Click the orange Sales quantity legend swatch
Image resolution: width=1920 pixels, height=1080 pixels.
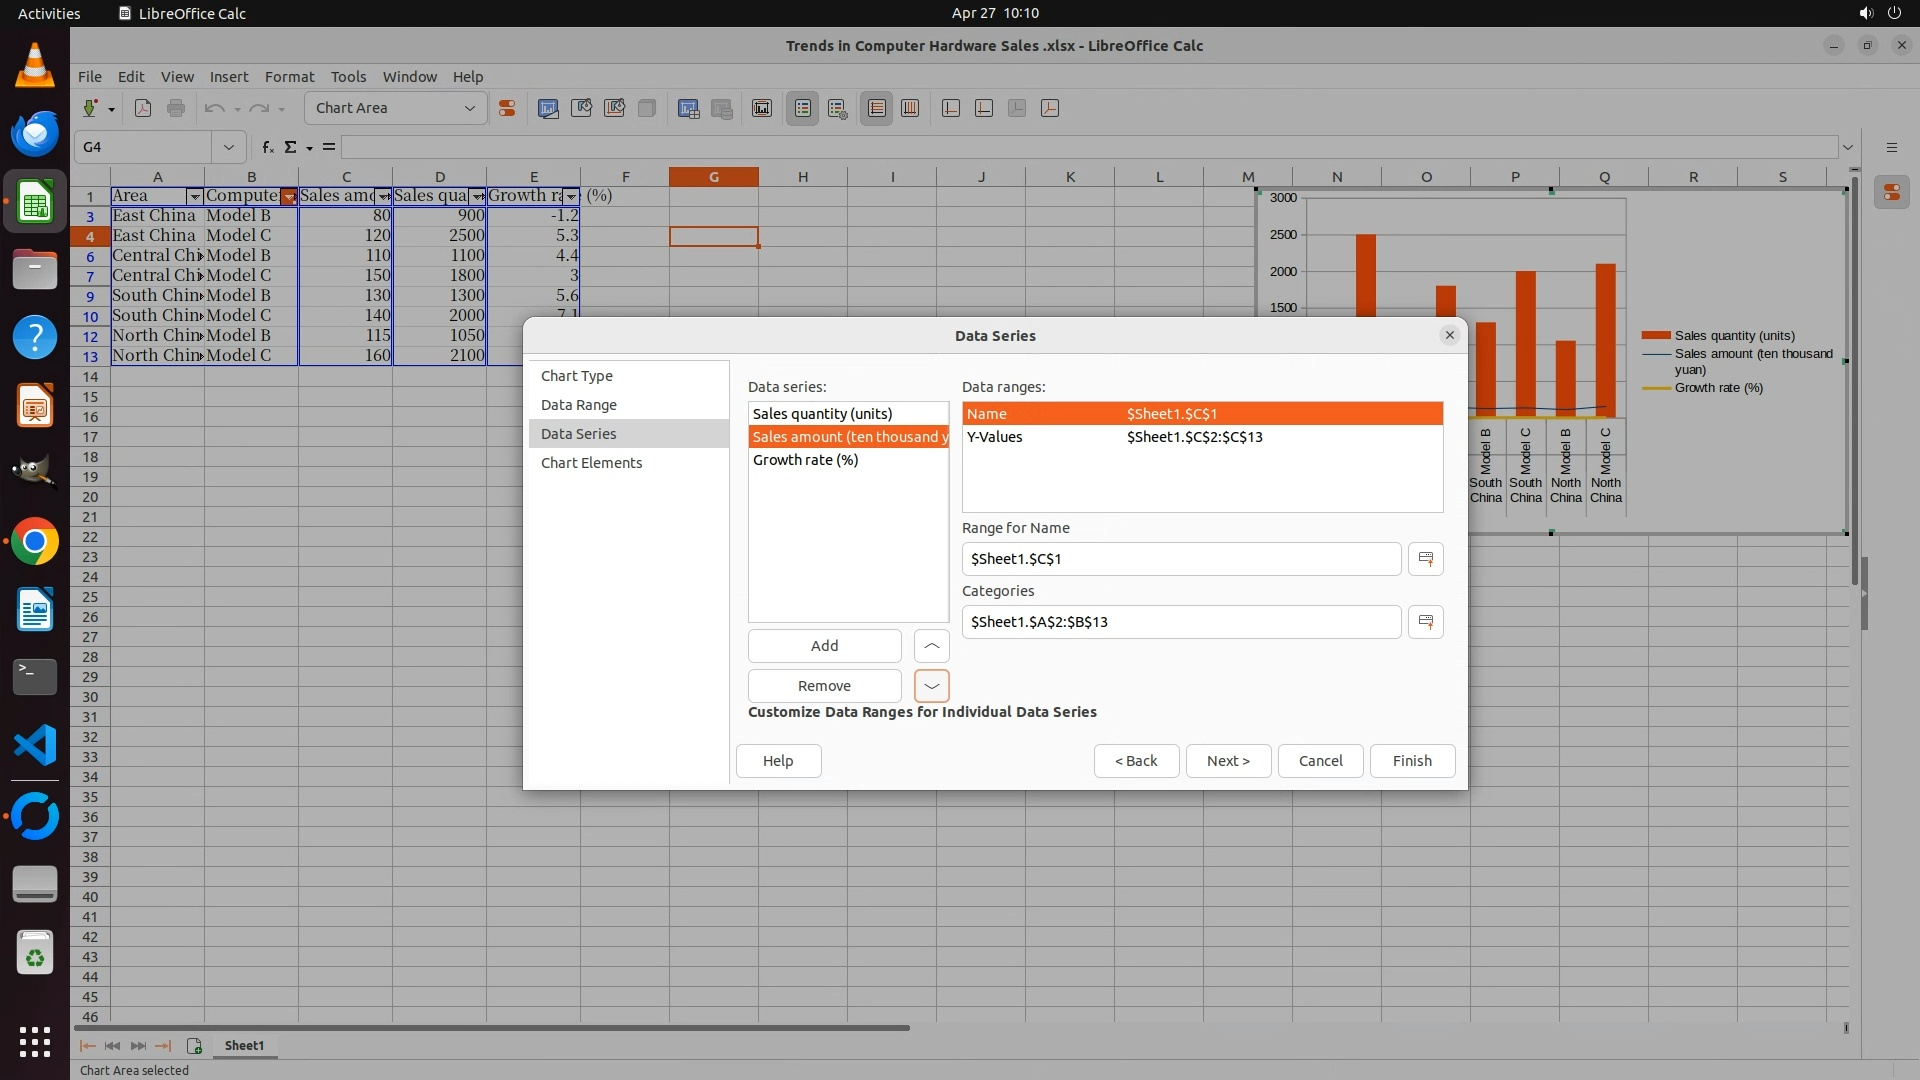pos(1656,336)
